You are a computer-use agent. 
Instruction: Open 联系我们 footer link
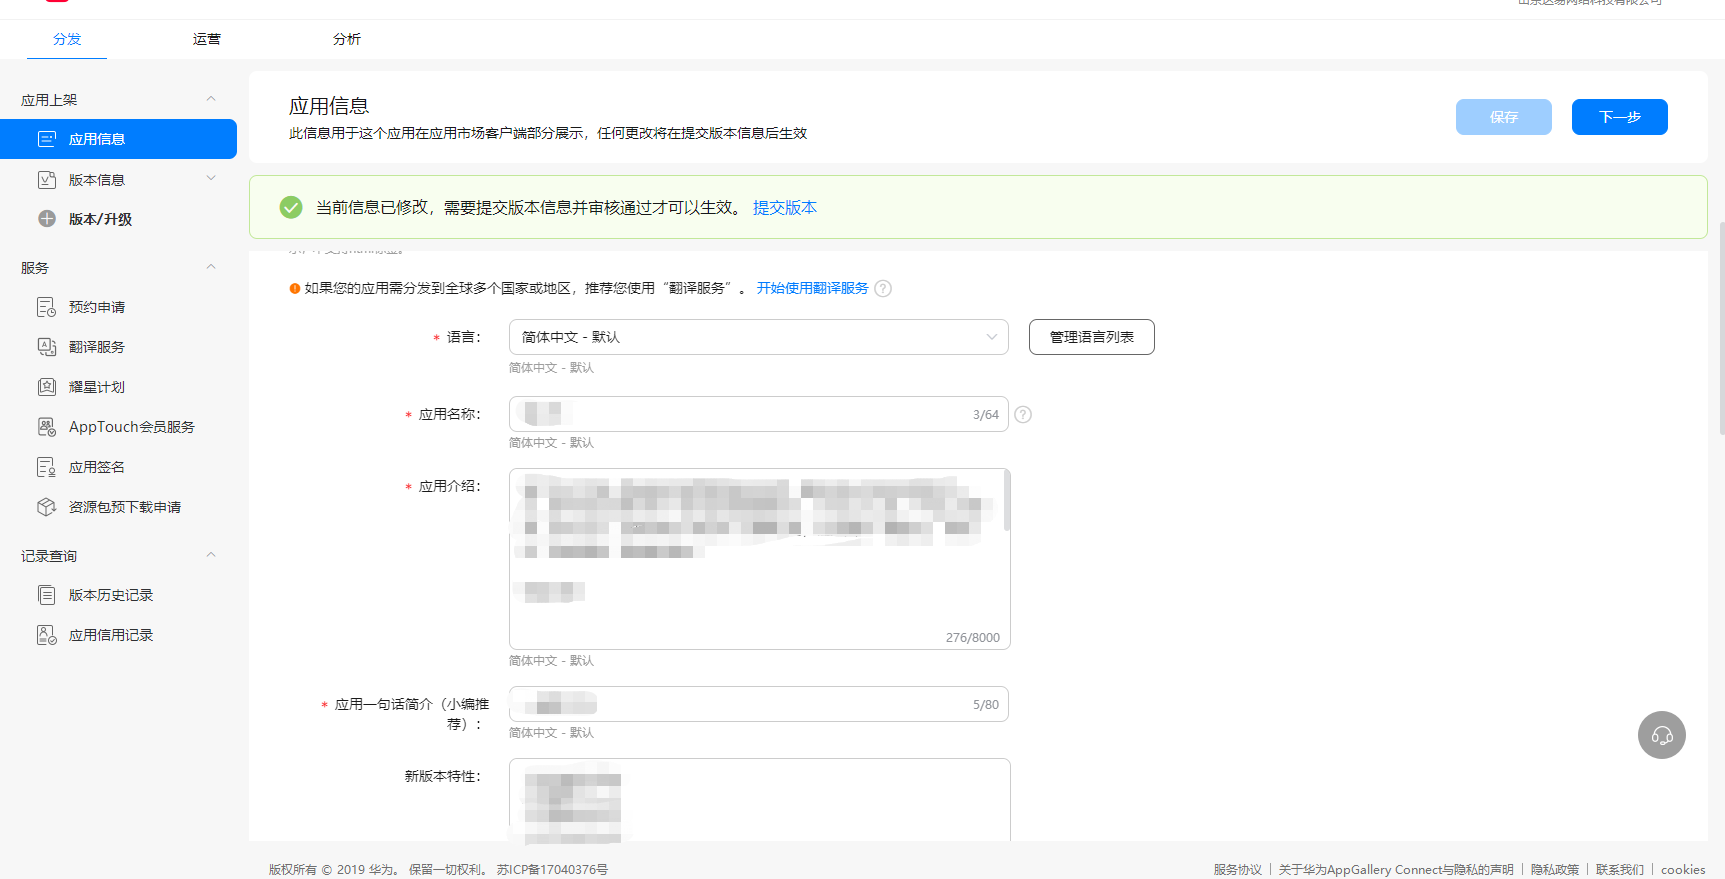pyautogui.click(x=1620, y=869)
